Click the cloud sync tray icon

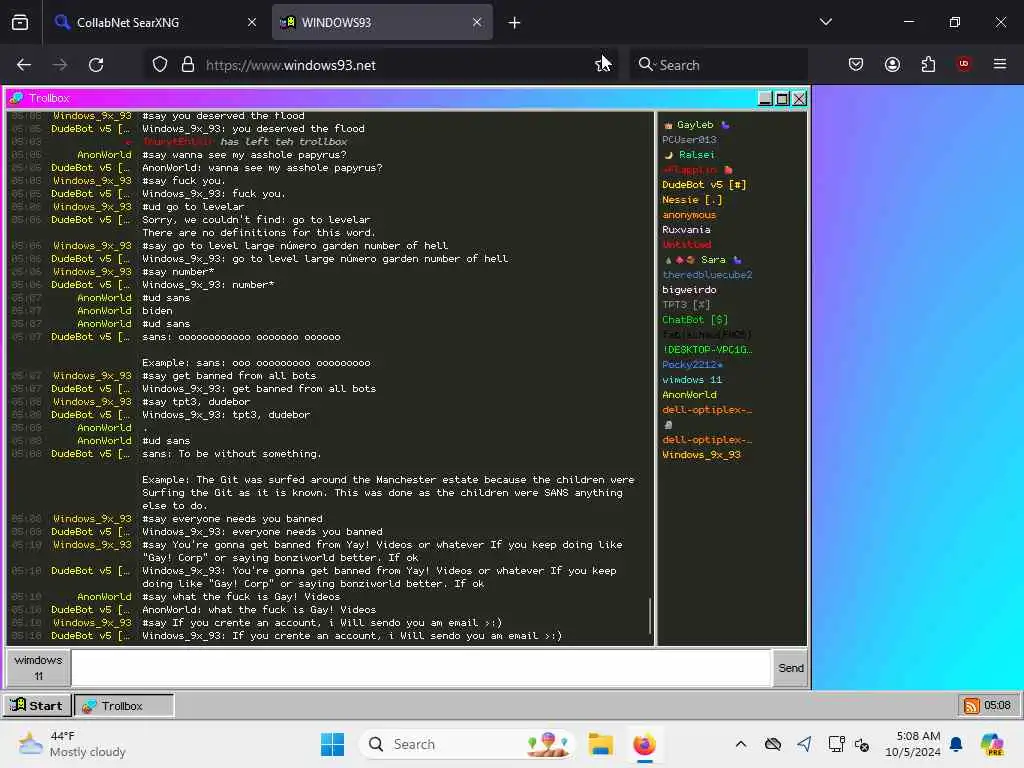[x=773, y=744]
